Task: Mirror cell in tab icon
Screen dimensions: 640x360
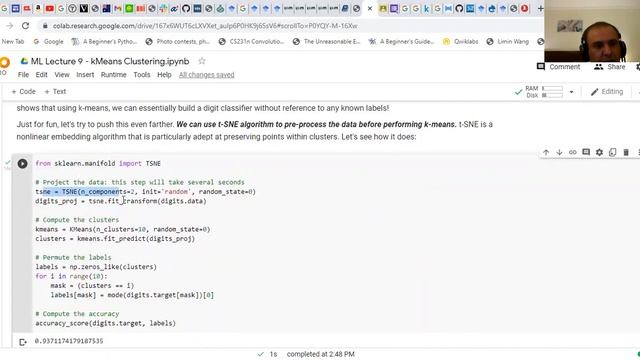Action: click(x=612, y=152)
